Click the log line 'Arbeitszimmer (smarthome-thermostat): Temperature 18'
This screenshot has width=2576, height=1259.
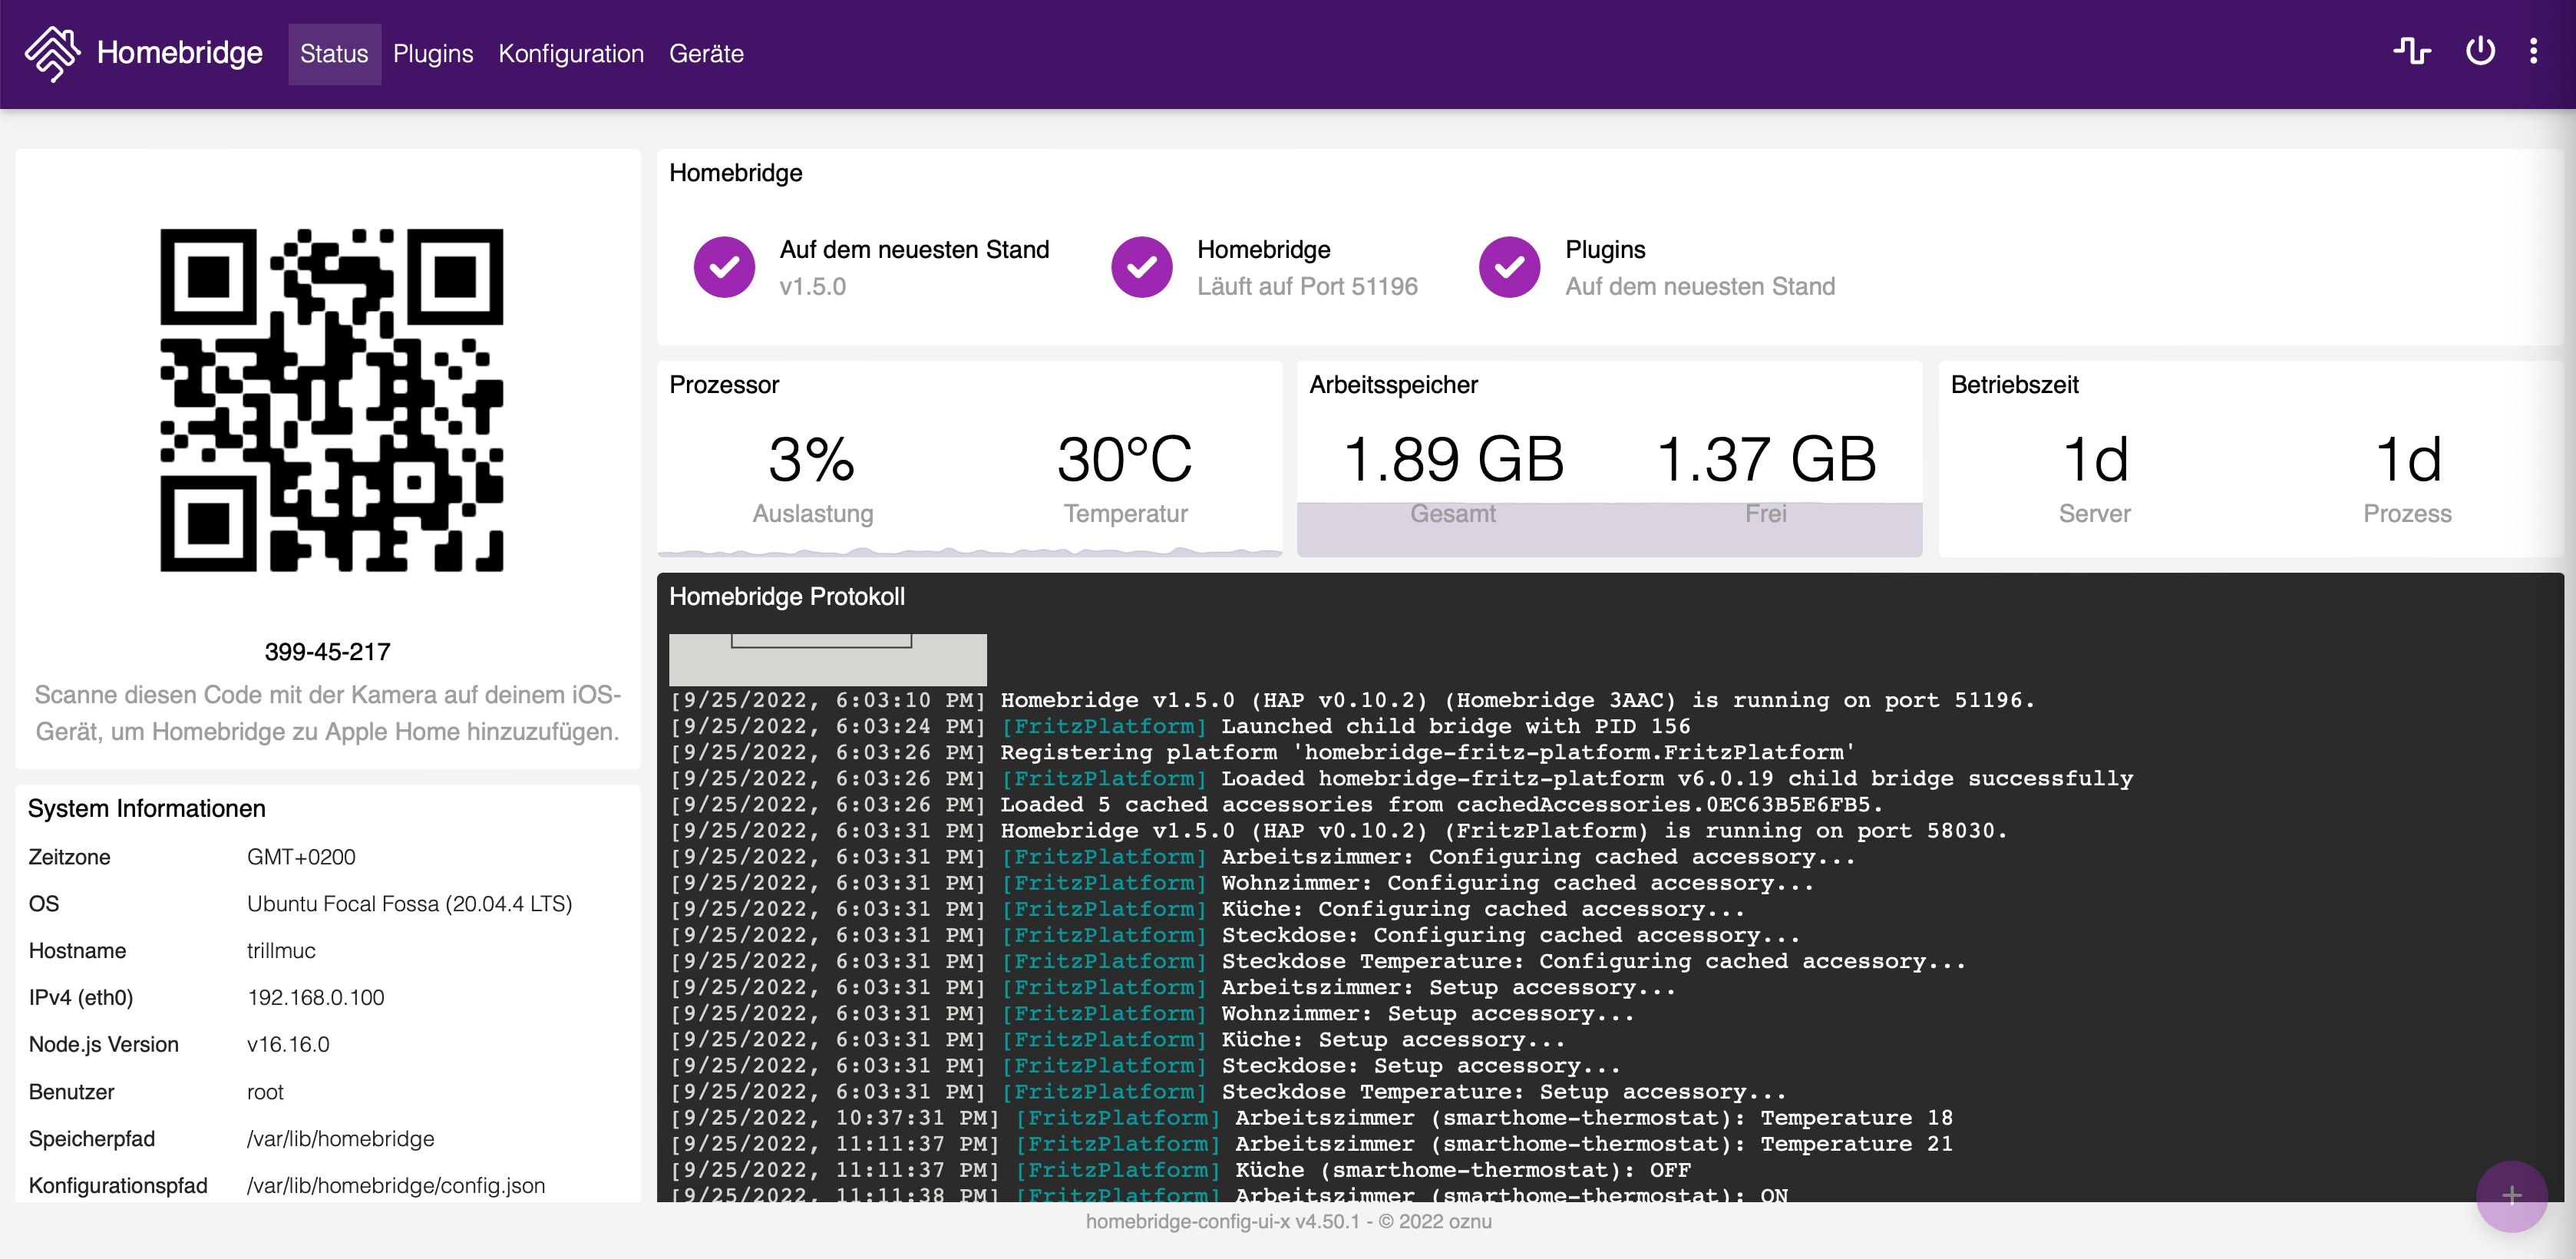pos(1594,1118)
